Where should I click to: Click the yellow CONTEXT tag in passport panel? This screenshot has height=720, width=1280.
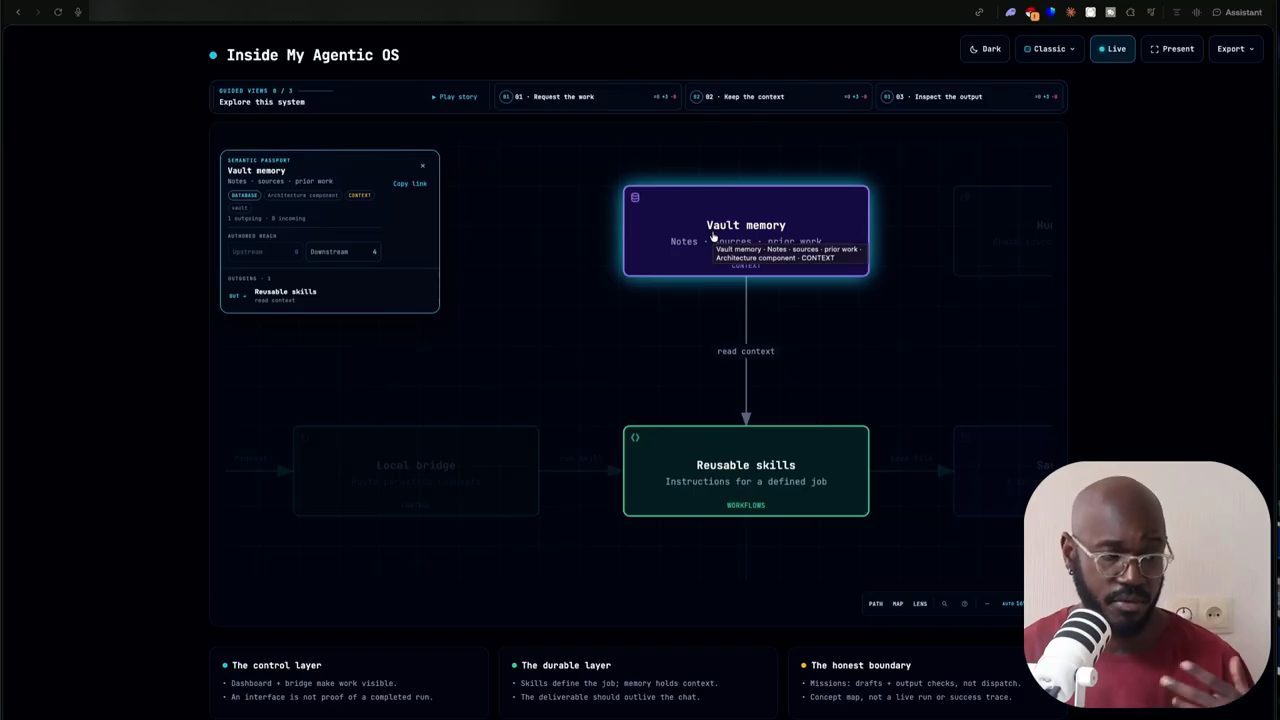tap(359, 195)
